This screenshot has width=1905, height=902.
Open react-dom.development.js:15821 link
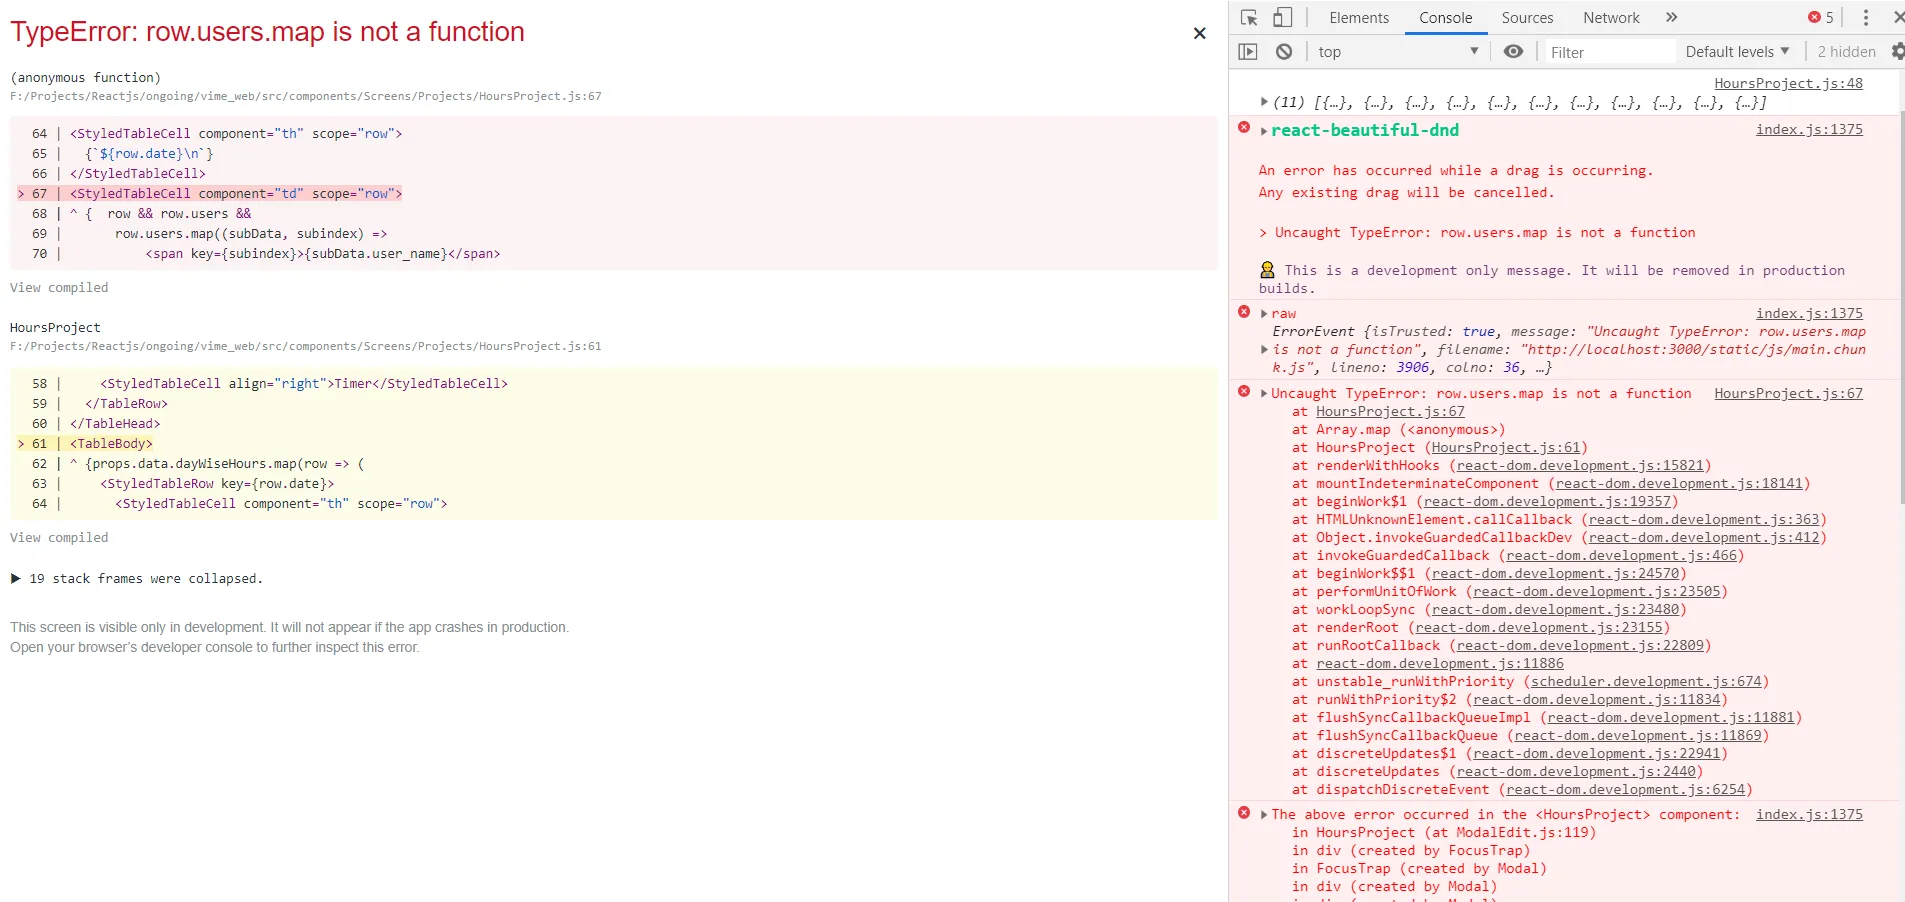click(1580, 465)
